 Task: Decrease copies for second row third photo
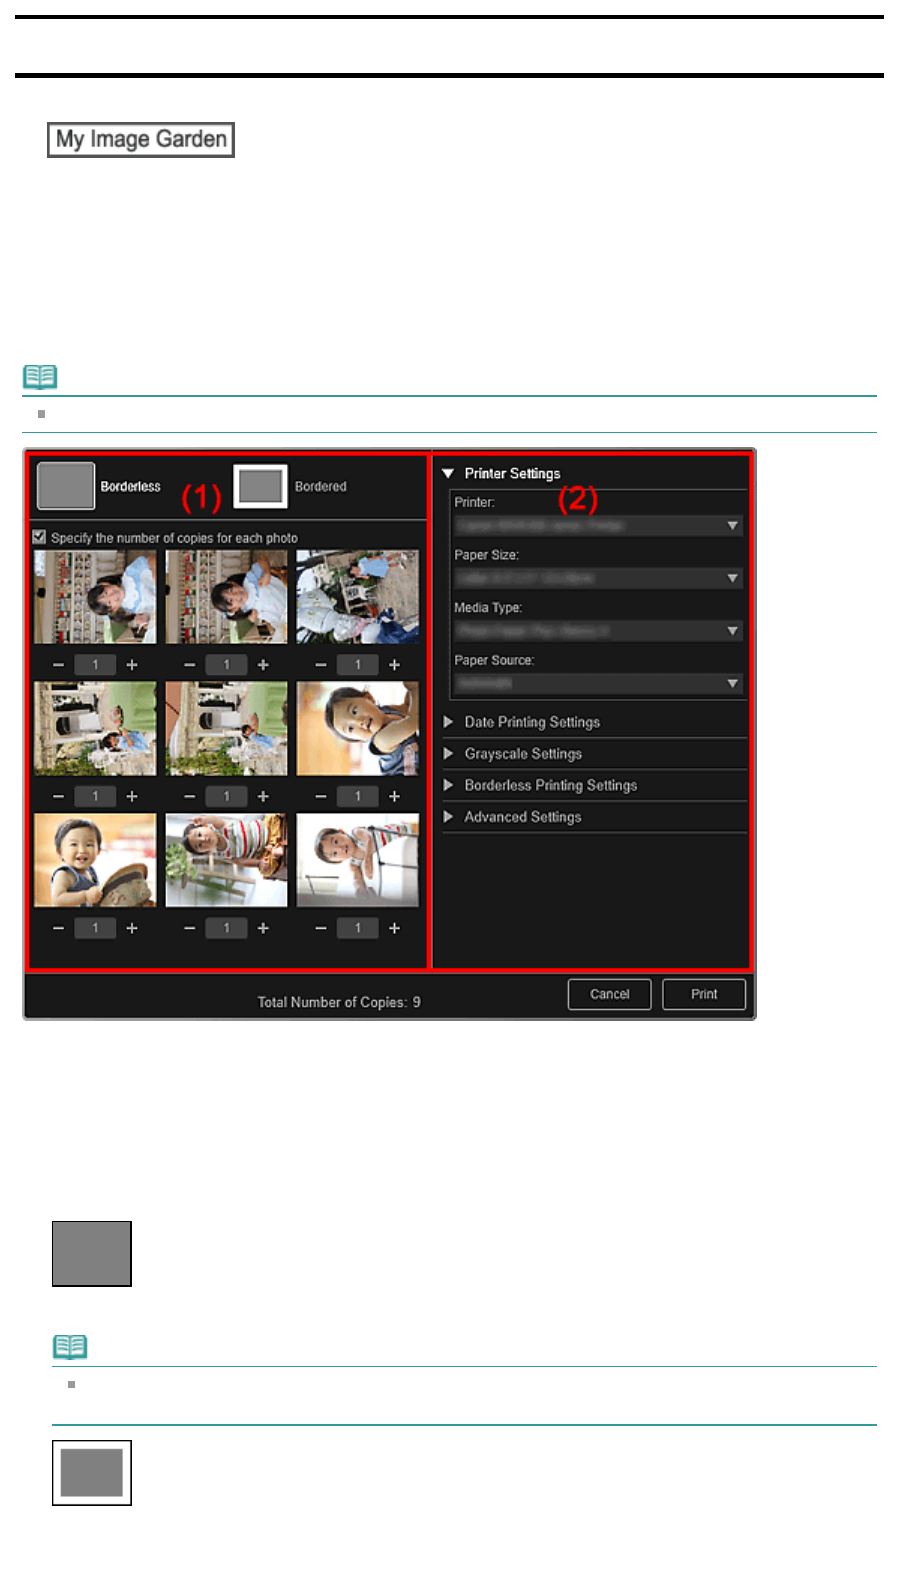321,797
